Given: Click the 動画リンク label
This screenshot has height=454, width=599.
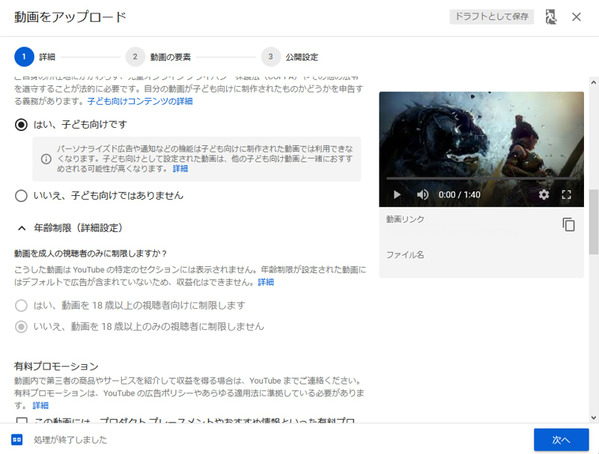Looking at the screenshot, I should 405,219.
